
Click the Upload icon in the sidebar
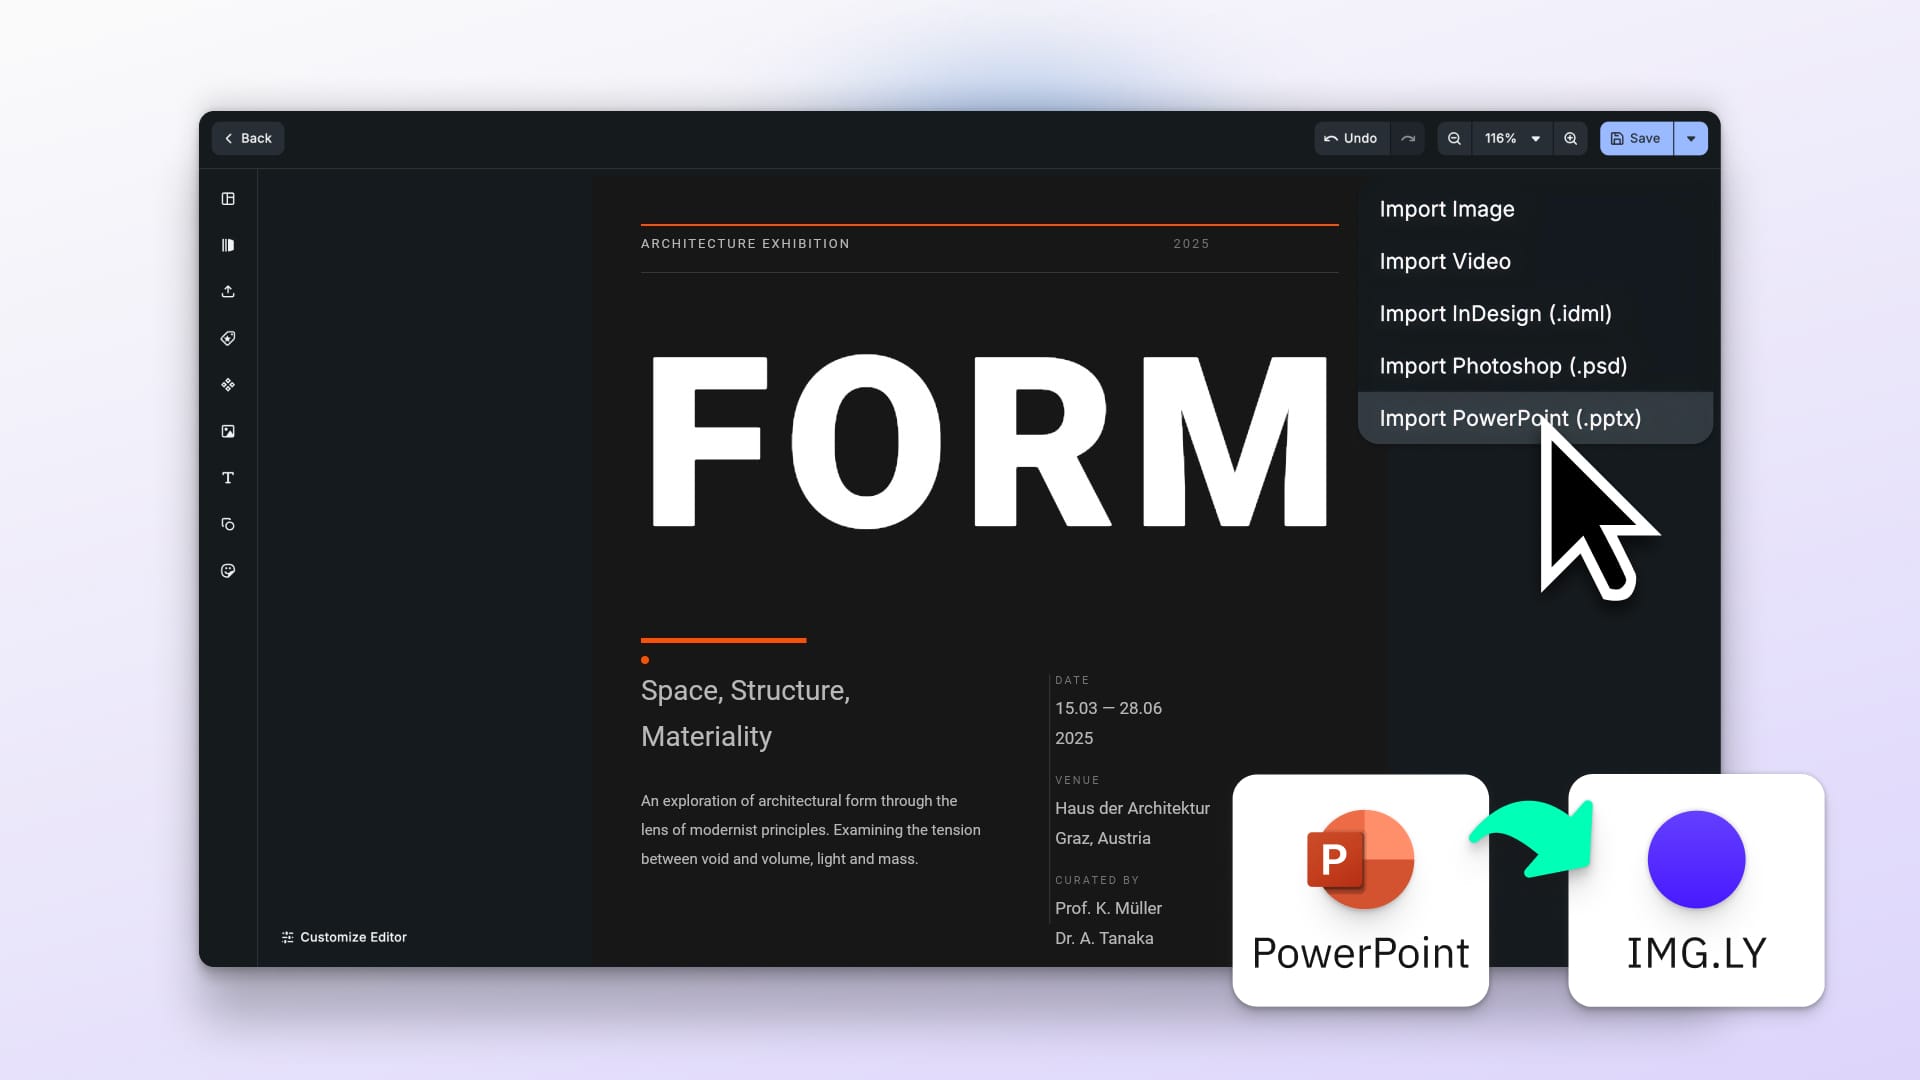tap(228, 291)
